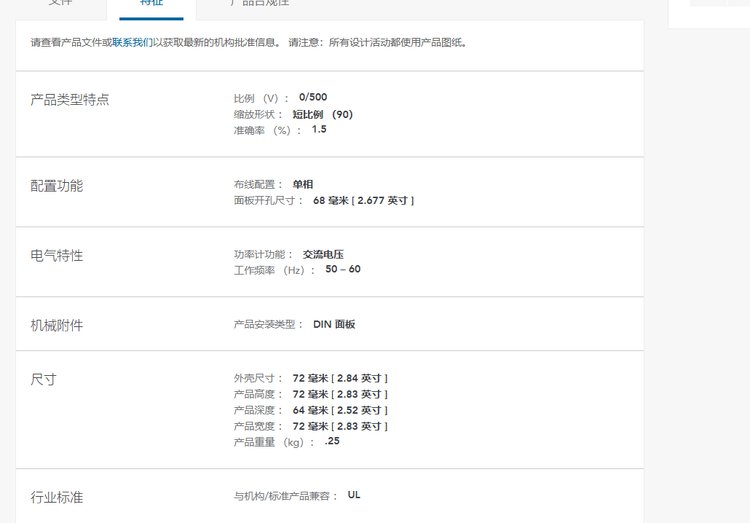Click the 68 毫米 panel cutout value
The image size is (750, 523).
pos(363,200)
